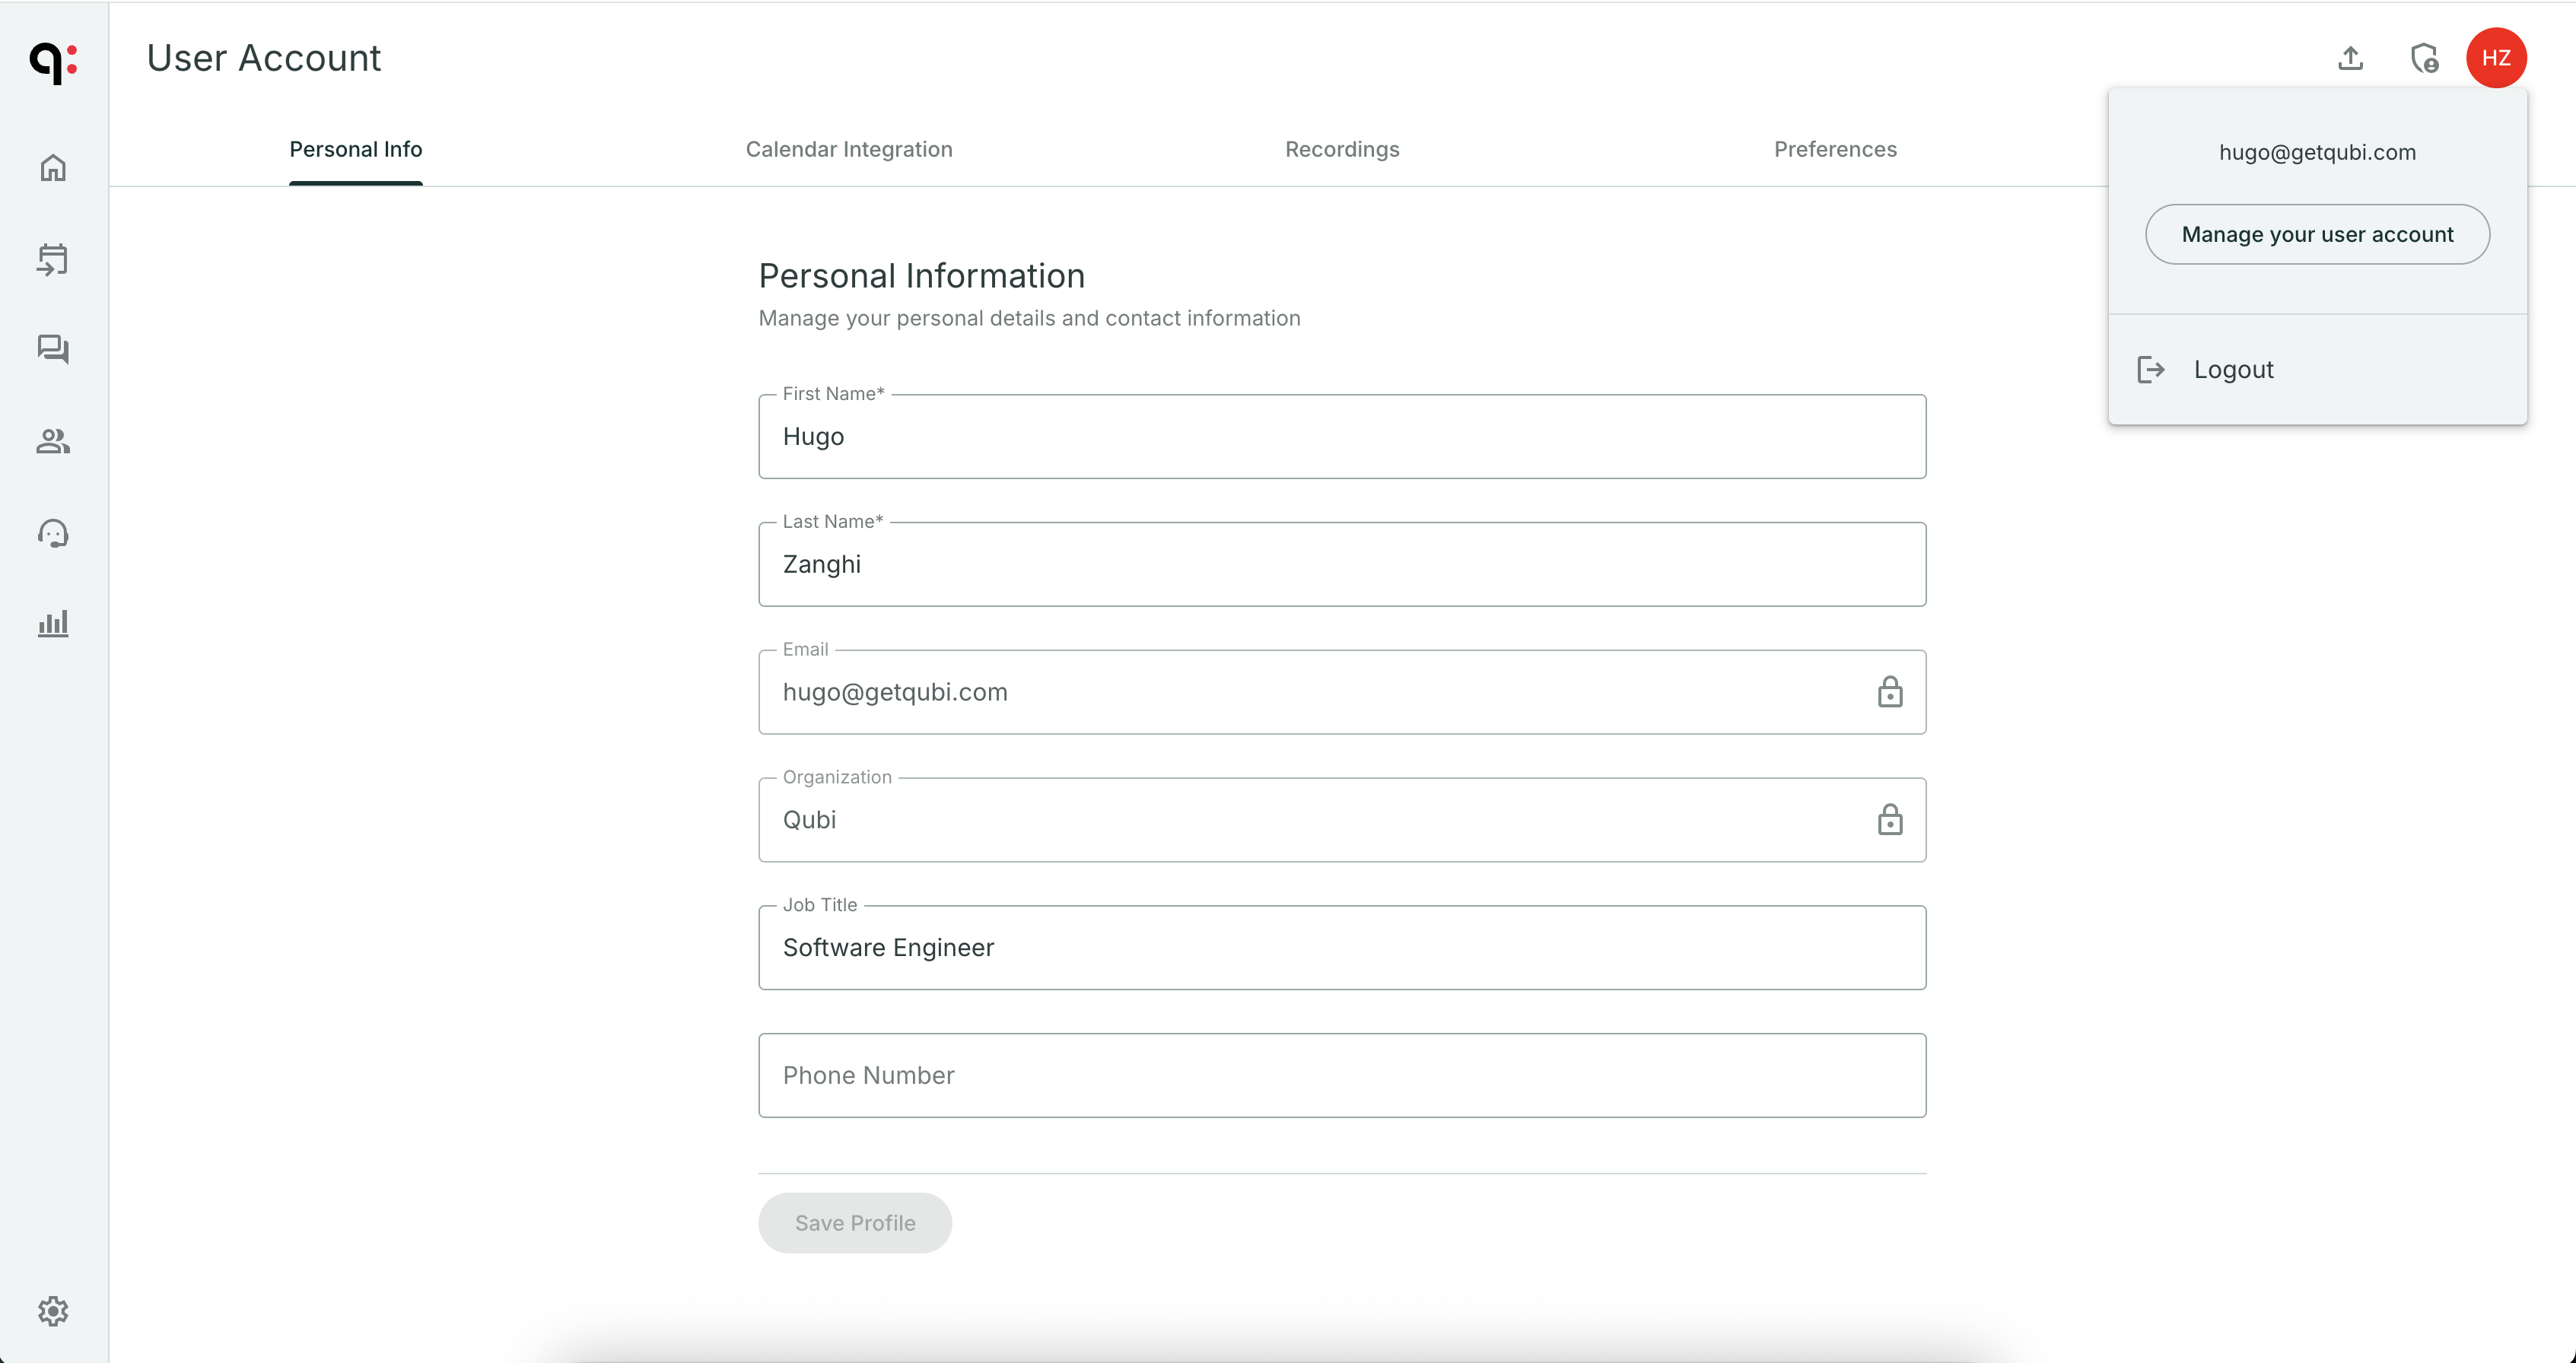The image size is (2576, 1363).
Task: Open the calendar meetings sidebar icon
Action: point(53,260)
